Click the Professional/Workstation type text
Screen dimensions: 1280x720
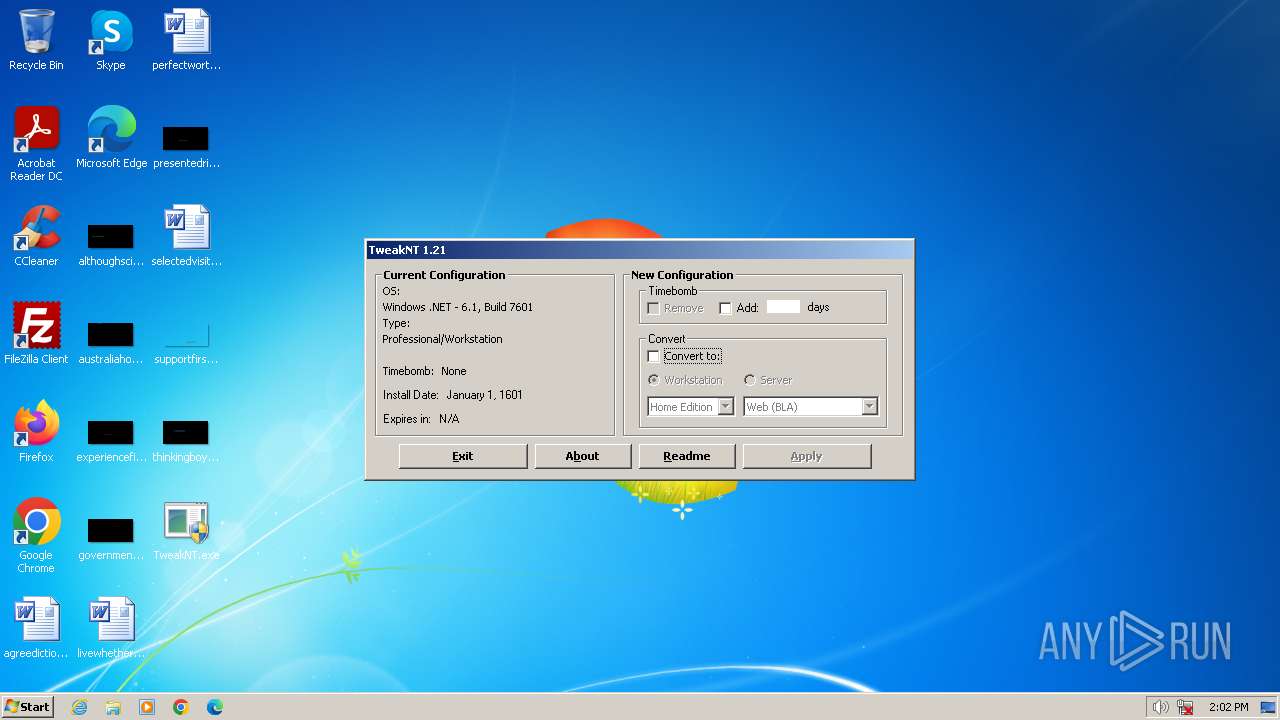[442, 339]
